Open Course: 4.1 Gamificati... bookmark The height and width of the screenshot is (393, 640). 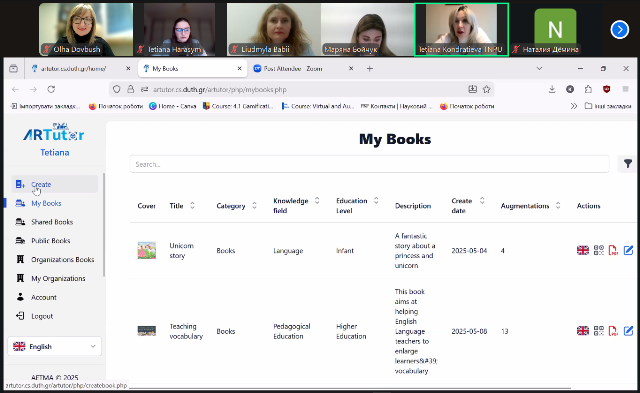click(238, 106)
